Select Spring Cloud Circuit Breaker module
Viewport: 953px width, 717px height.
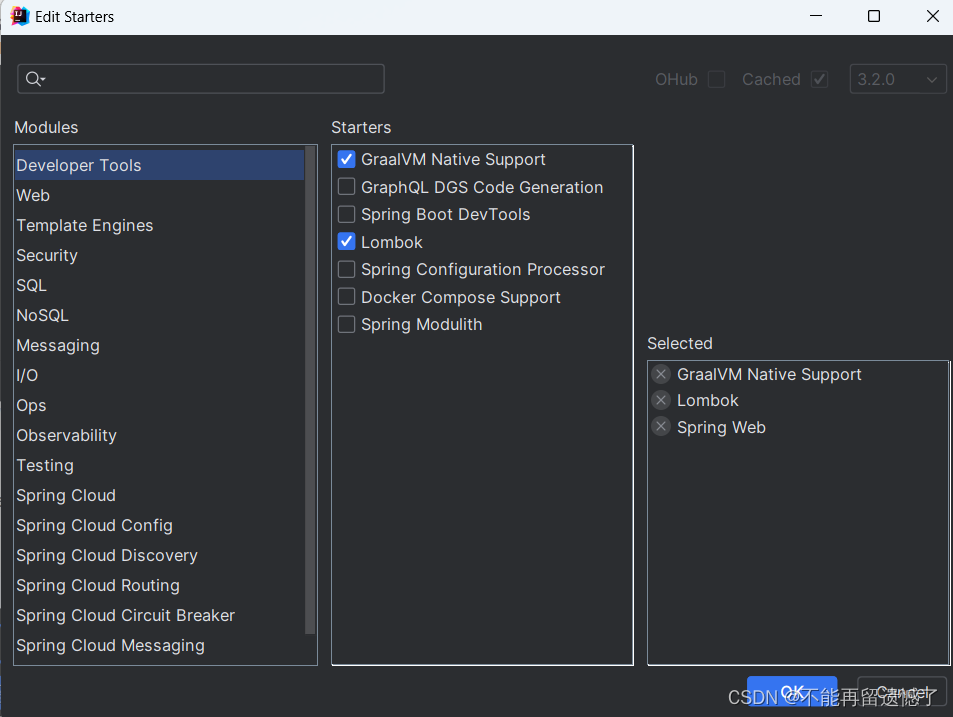[x=159, y=616]
